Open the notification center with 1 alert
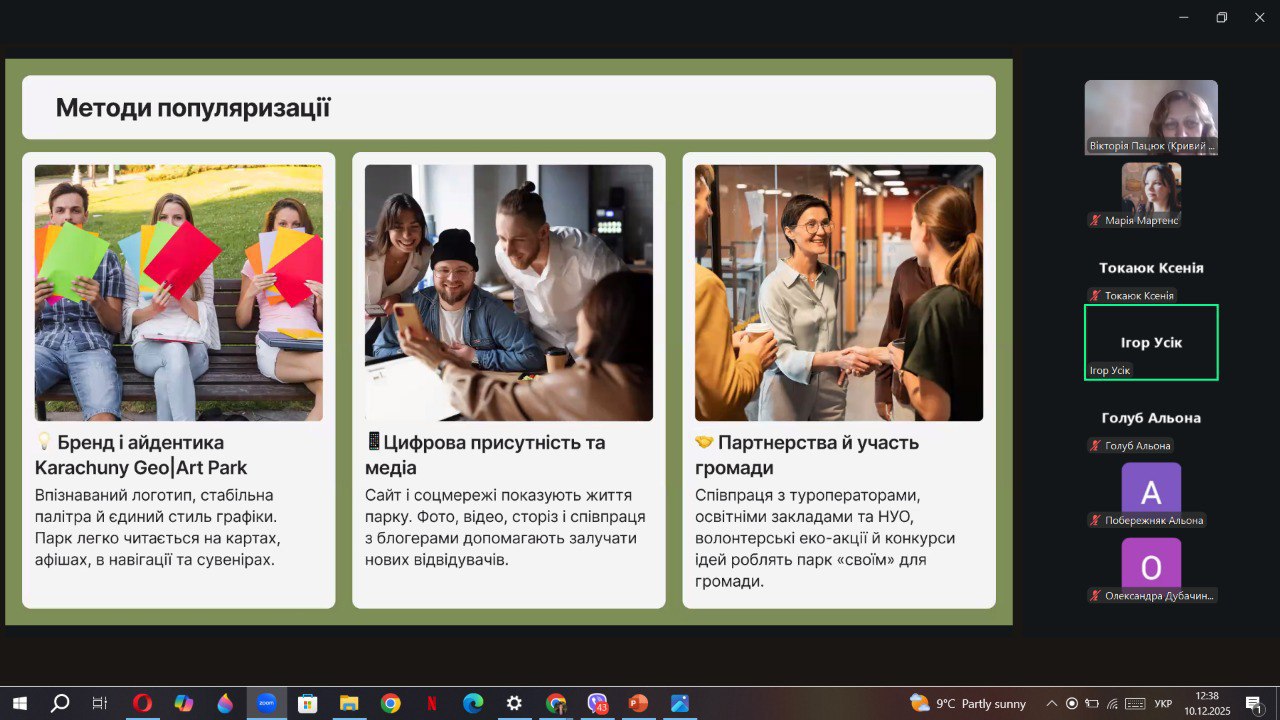The image size is (1280, 720). coord(1253,703)
